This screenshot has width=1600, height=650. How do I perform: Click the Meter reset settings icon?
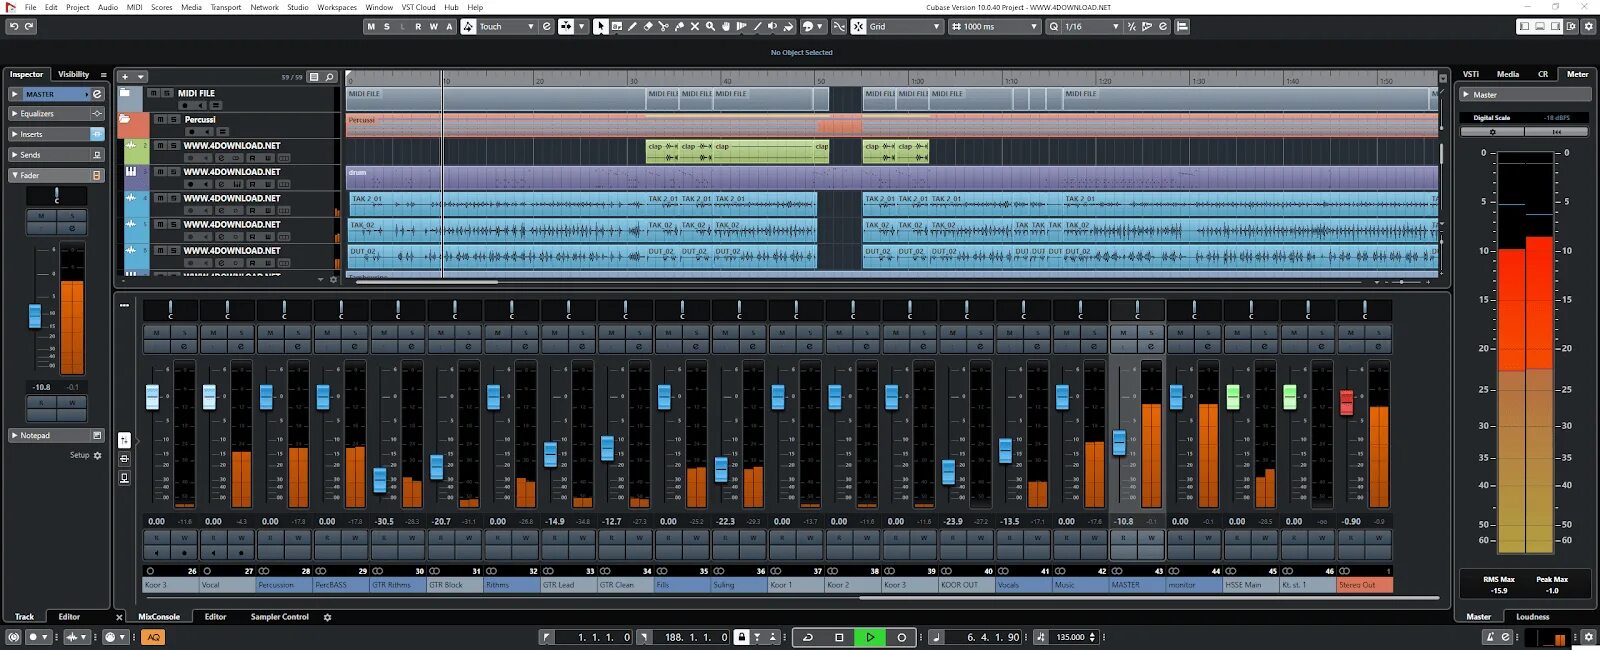click(1493, 131)
